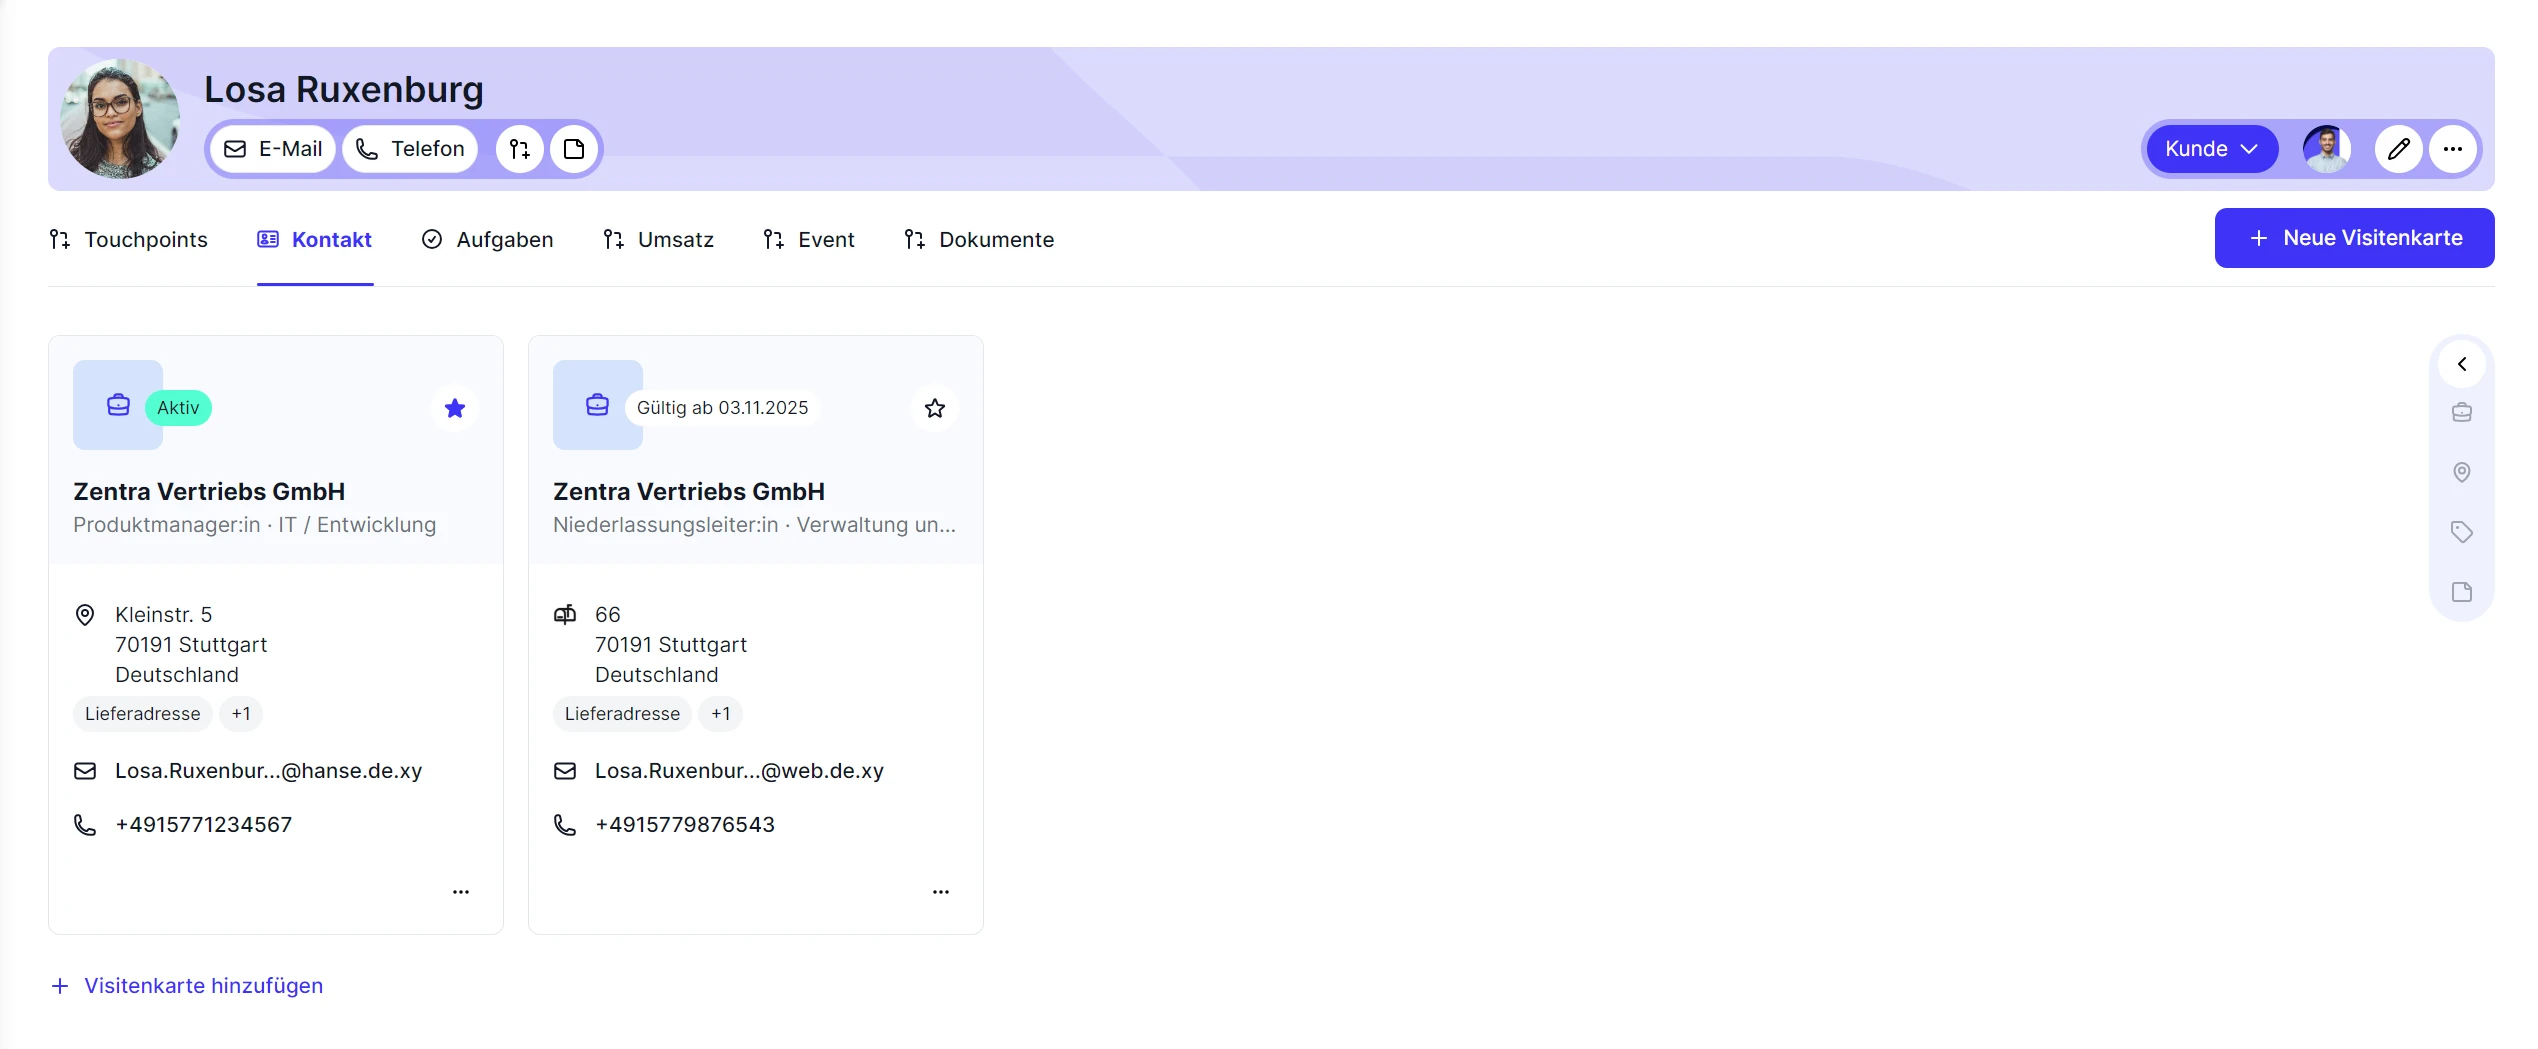
Task: Select the location pin icon in right sidebar
Action: pyautogui.click(x=2461, y=472)
